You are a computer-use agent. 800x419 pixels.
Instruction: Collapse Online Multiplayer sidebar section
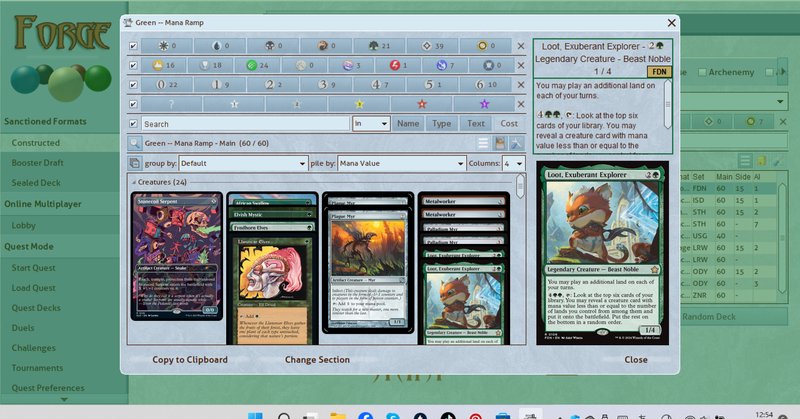point(43,204)
